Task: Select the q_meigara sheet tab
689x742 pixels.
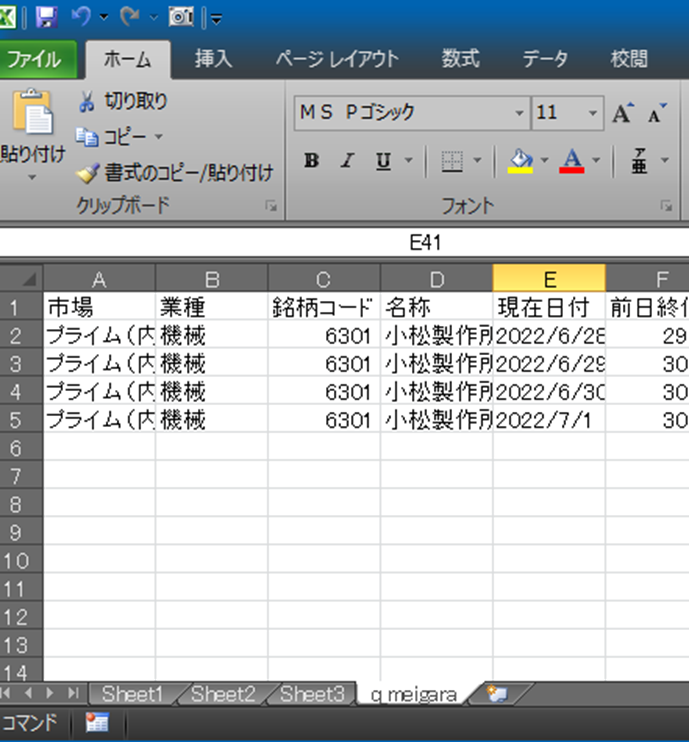Action: point(414,695)
